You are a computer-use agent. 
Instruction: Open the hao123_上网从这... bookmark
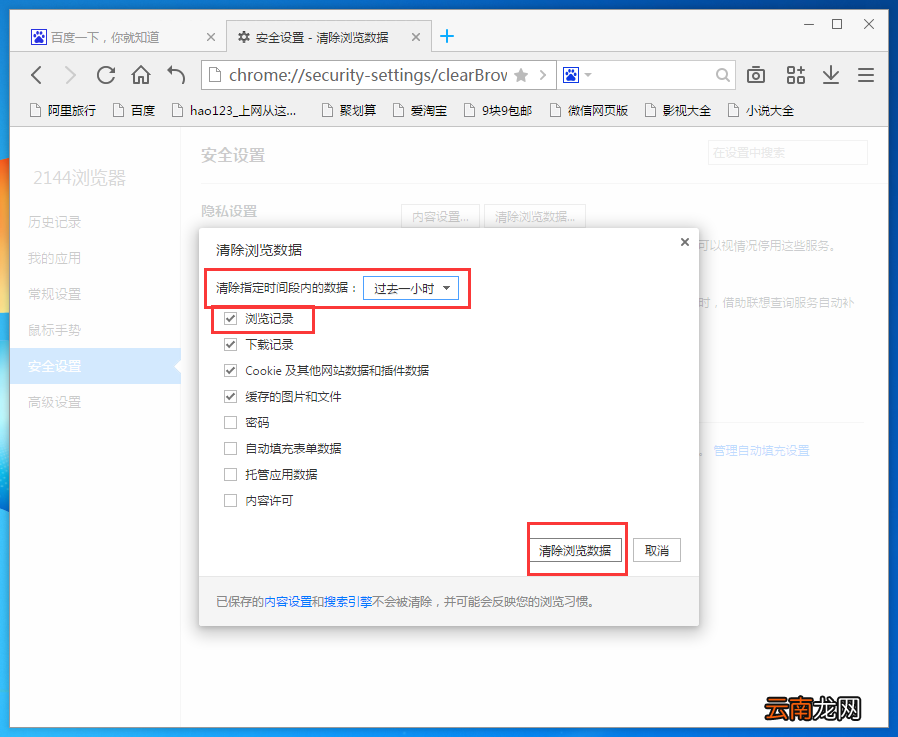coord(234,111)
